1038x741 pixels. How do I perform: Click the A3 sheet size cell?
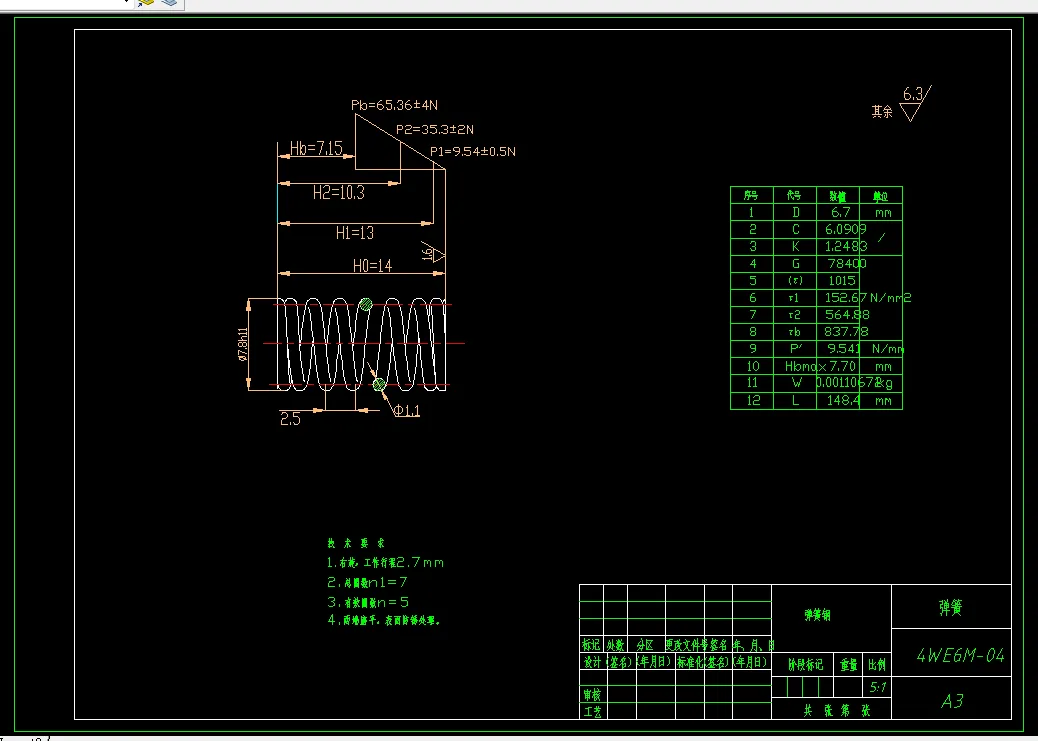952,701
